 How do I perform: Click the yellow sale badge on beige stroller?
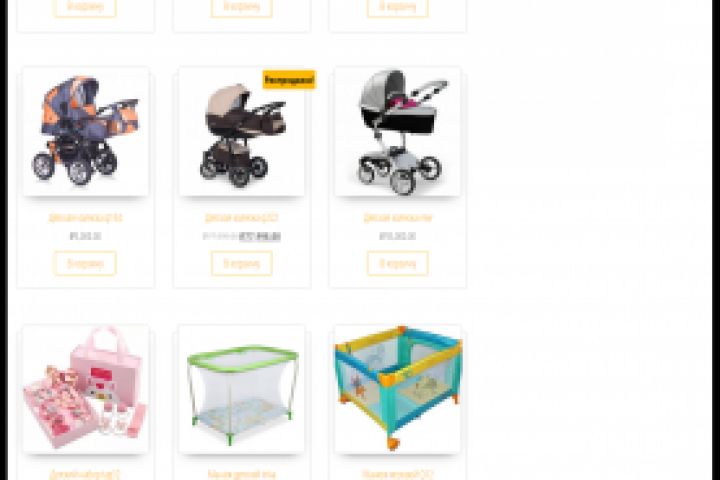(289, 80)
